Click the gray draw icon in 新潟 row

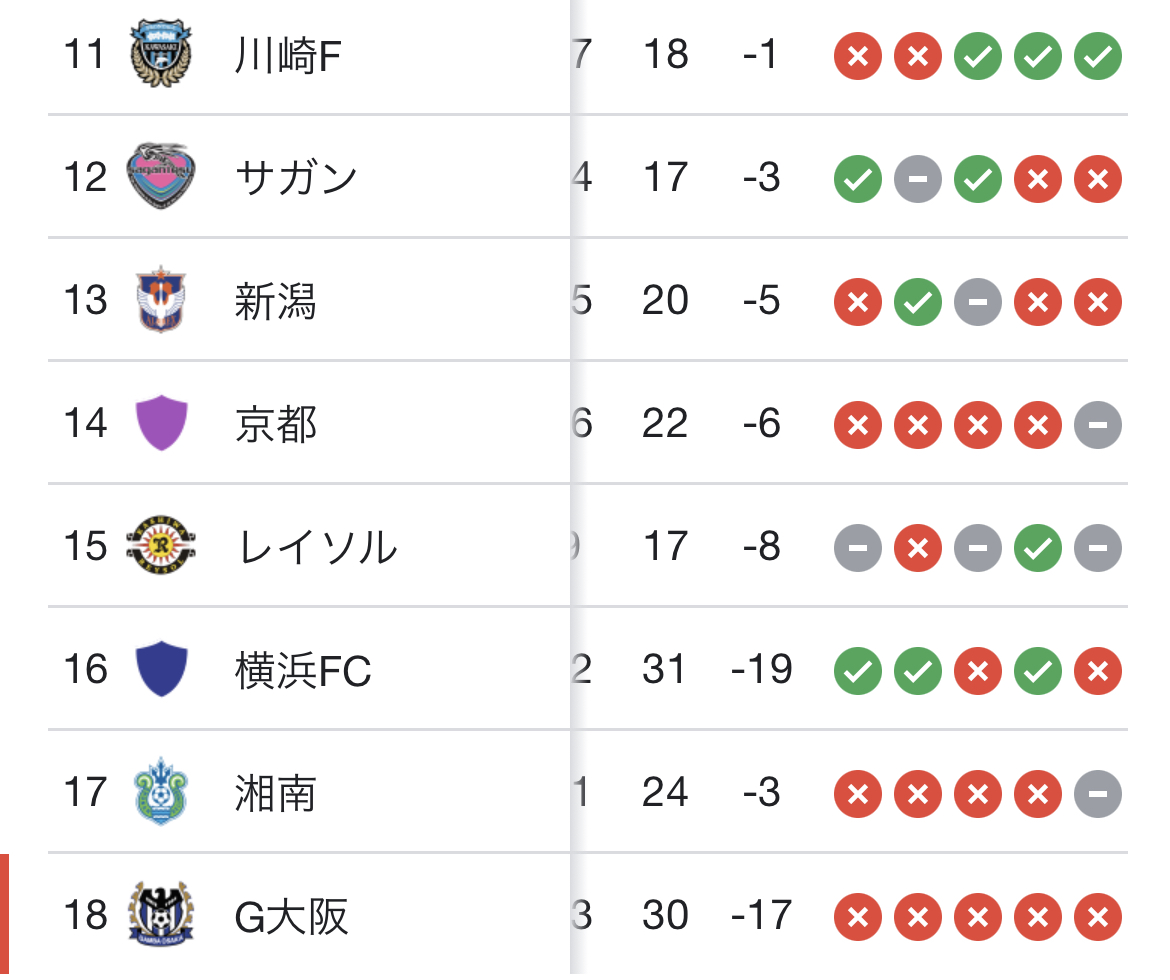[x=977, y=302]
